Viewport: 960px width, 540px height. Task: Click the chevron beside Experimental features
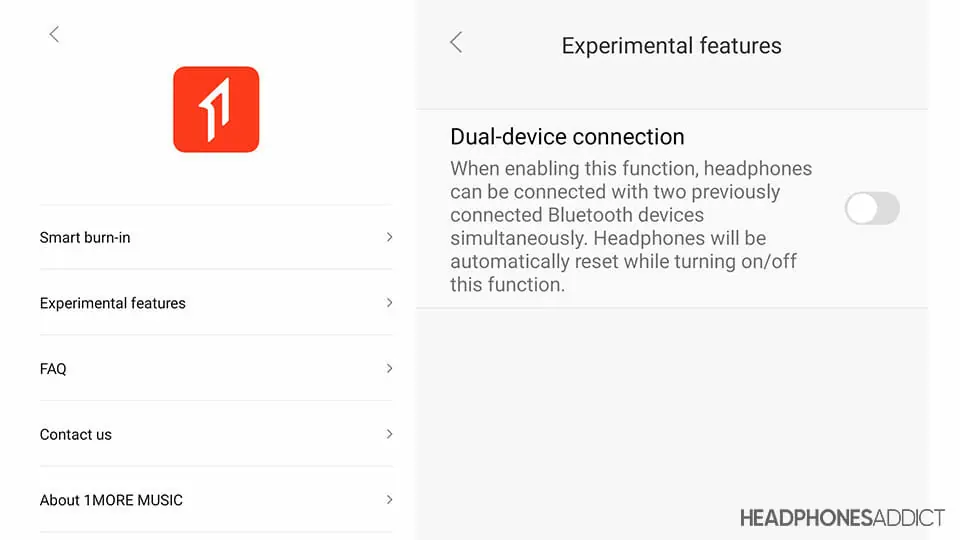tap(389, 302)
